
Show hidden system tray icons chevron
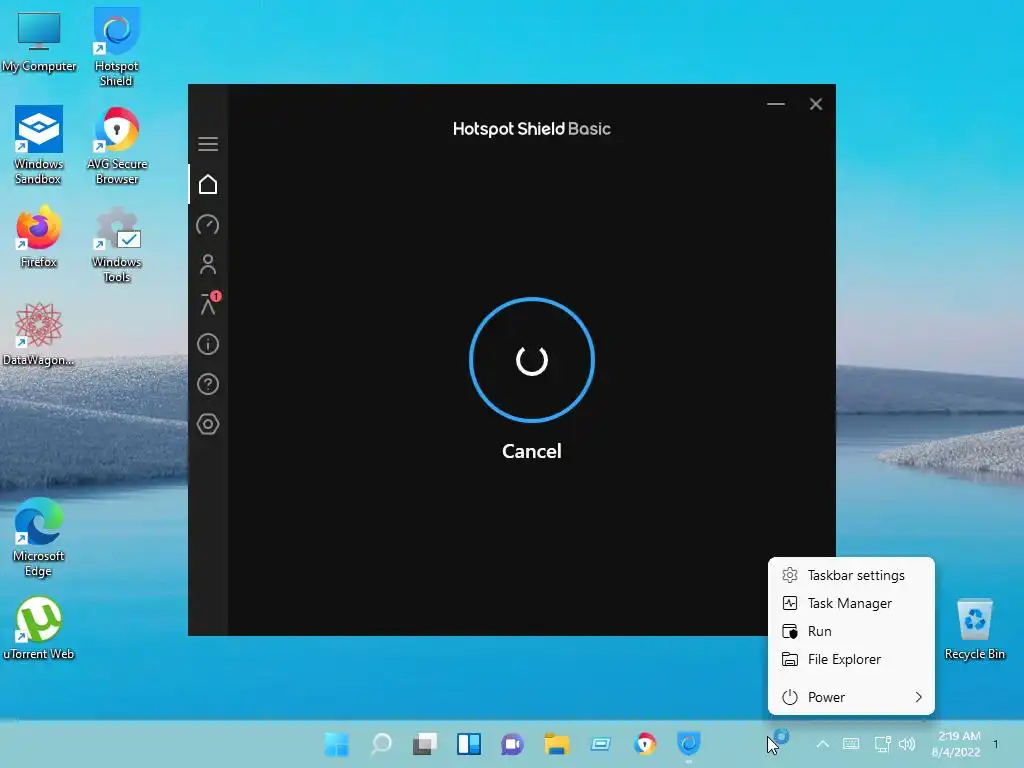tap(823, 744)
